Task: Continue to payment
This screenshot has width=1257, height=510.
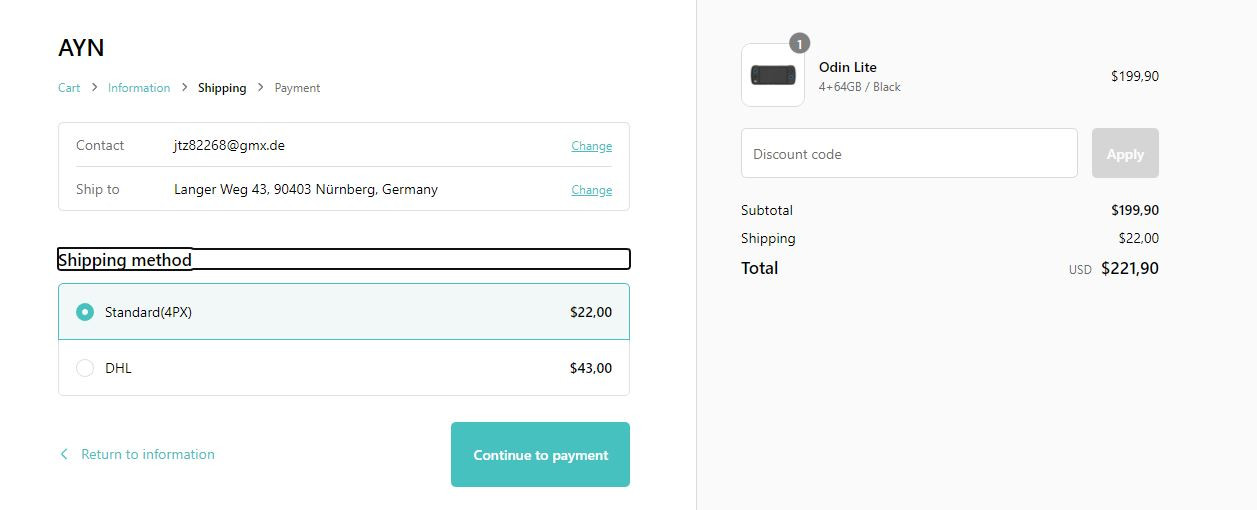Action: [x=540, y=455]
